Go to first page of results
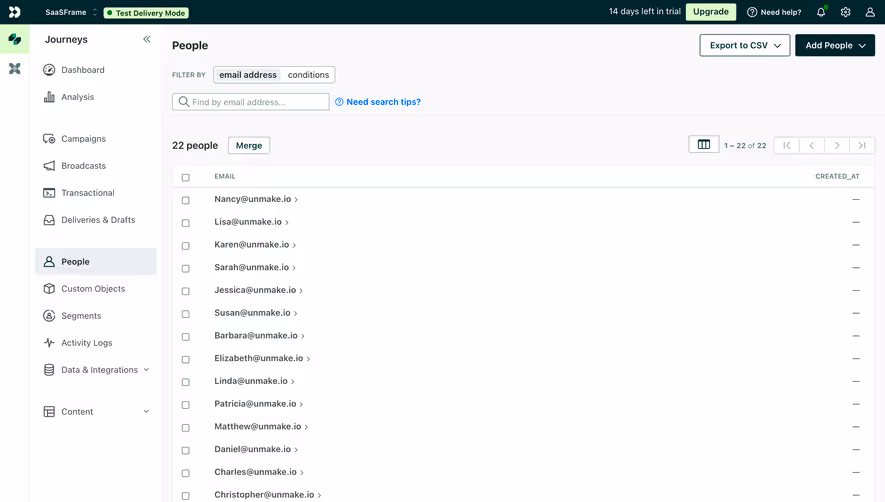The height and width of the screenshot is (502, 885). [787, 146]
